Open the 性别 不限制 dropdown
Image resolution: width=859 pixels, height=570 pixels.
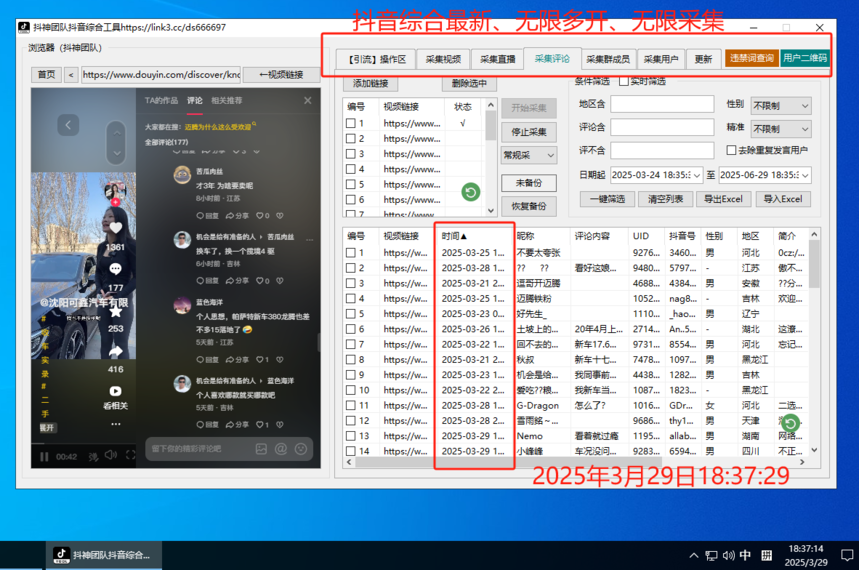pyautogui.click(x=781, y=105)
